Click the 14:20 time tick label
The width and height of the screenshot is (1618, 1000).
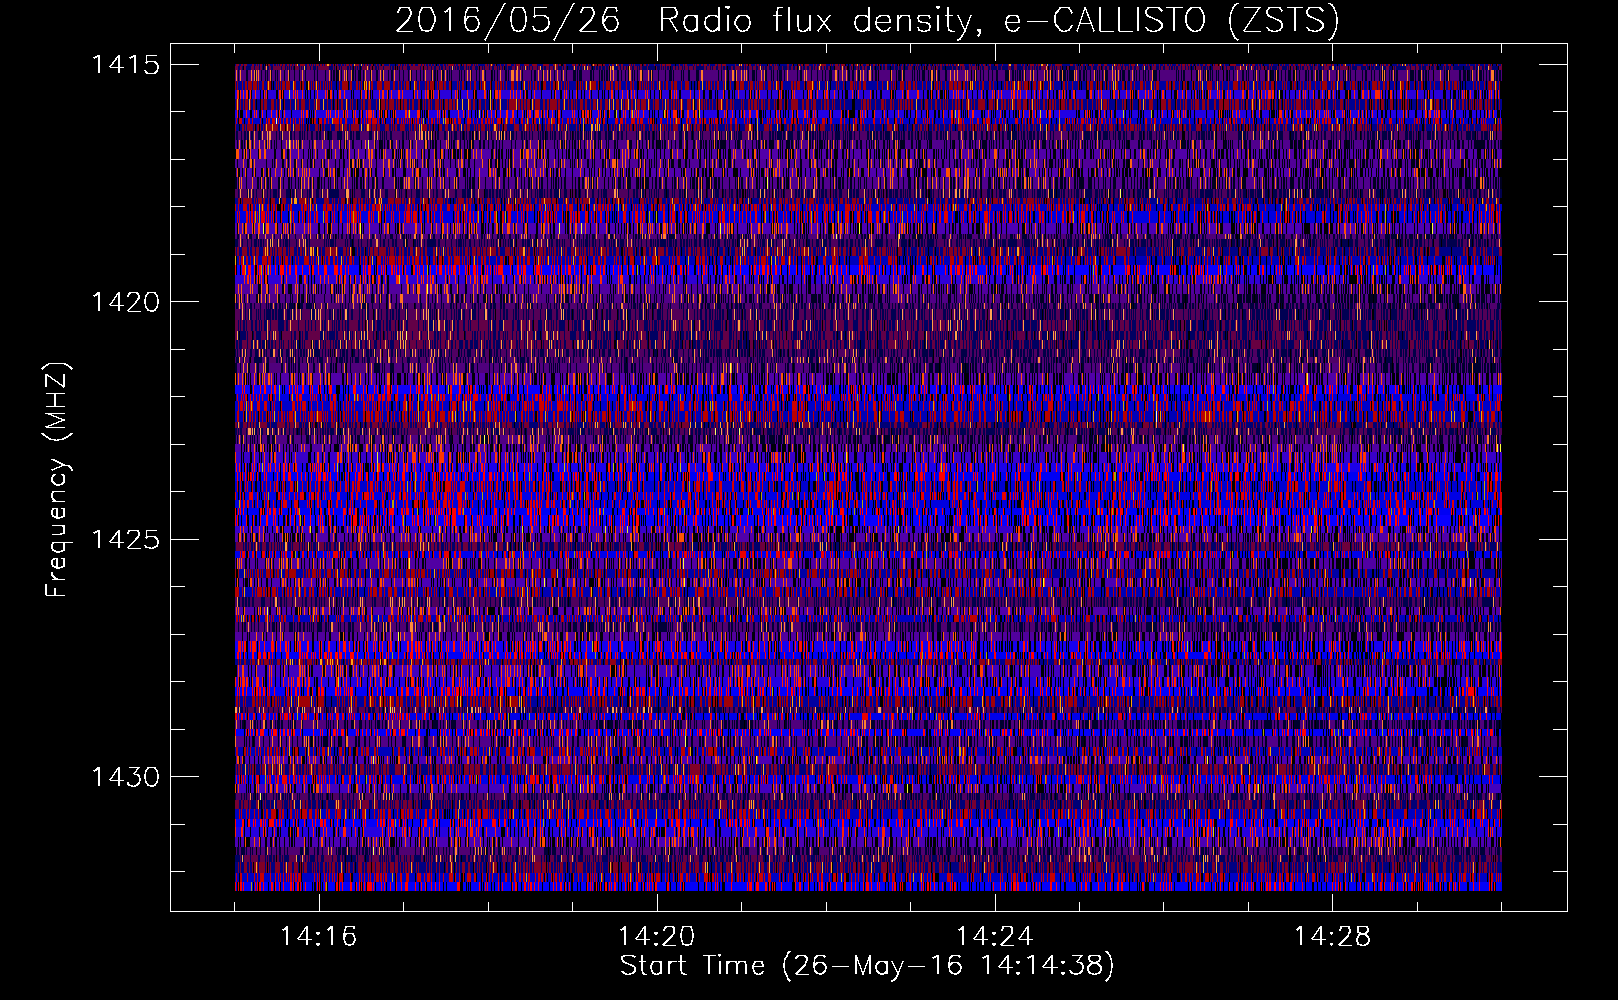656,937
